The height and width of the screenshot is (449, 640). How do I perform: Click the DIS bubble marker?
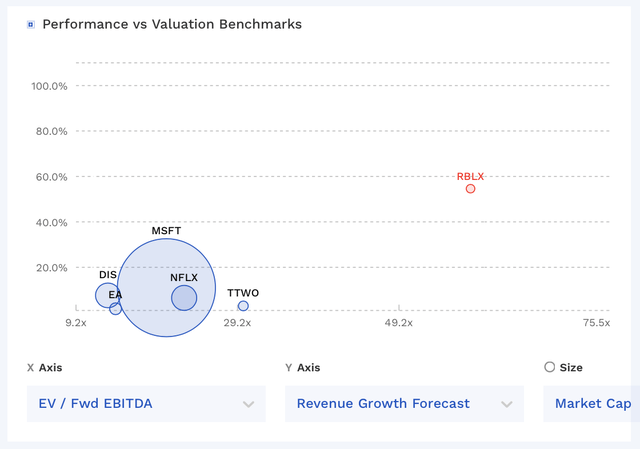pos(106,294)
